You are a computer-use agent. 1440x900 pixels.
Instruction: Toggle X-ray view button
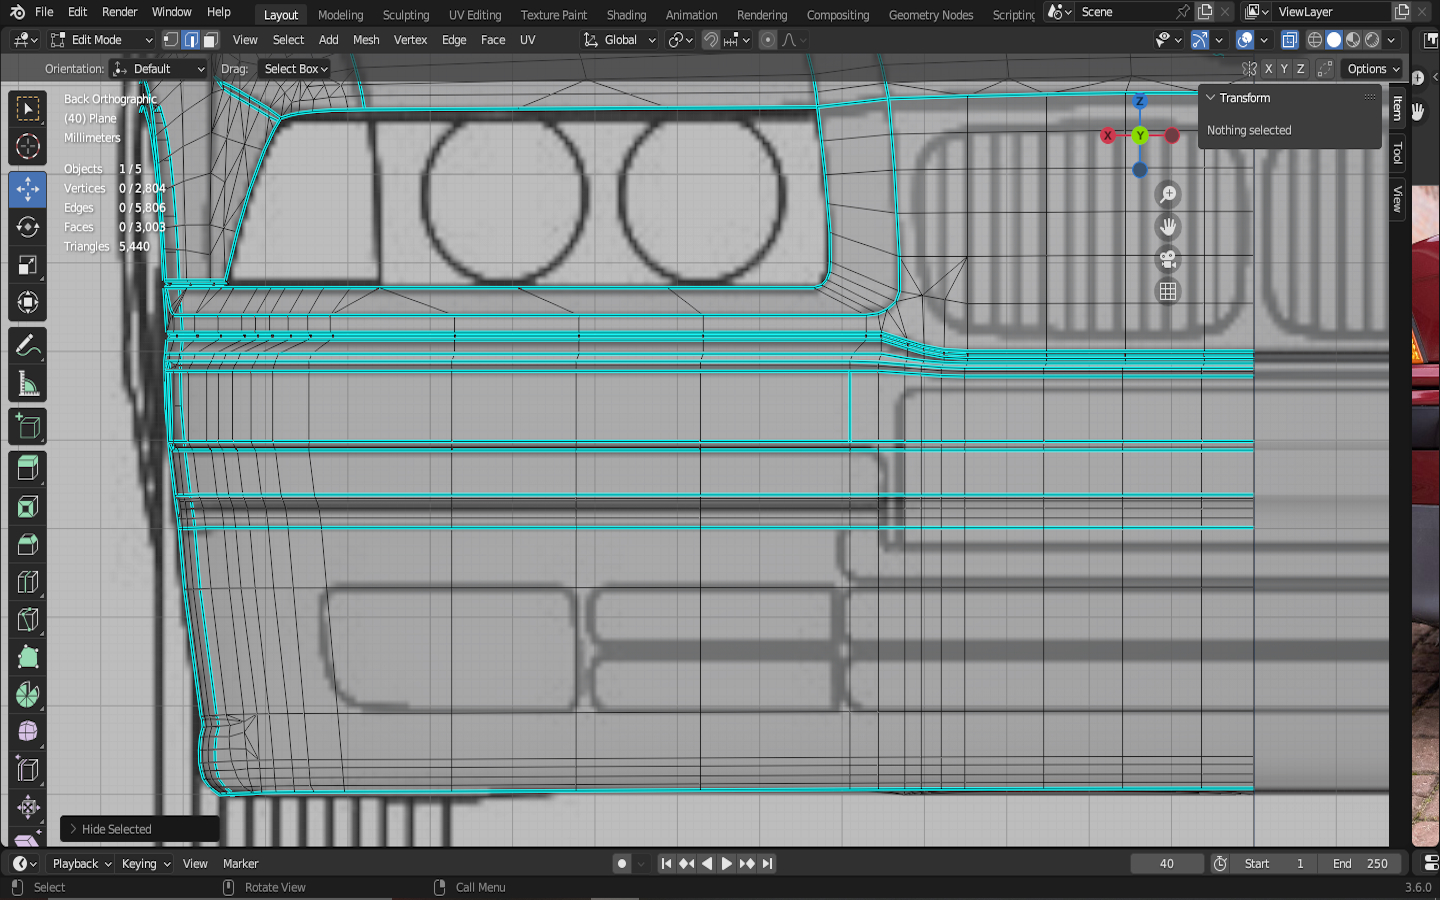tap(1290, 40)
